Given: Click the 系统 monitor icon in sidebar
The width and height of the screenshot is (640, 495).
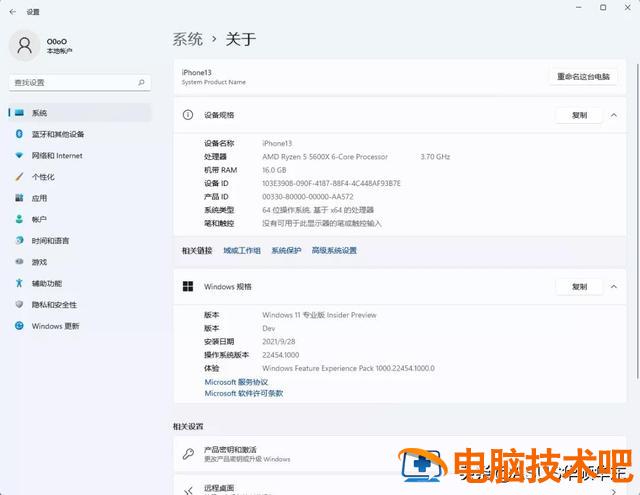Looking at the screenshot, I should point(19,113).
